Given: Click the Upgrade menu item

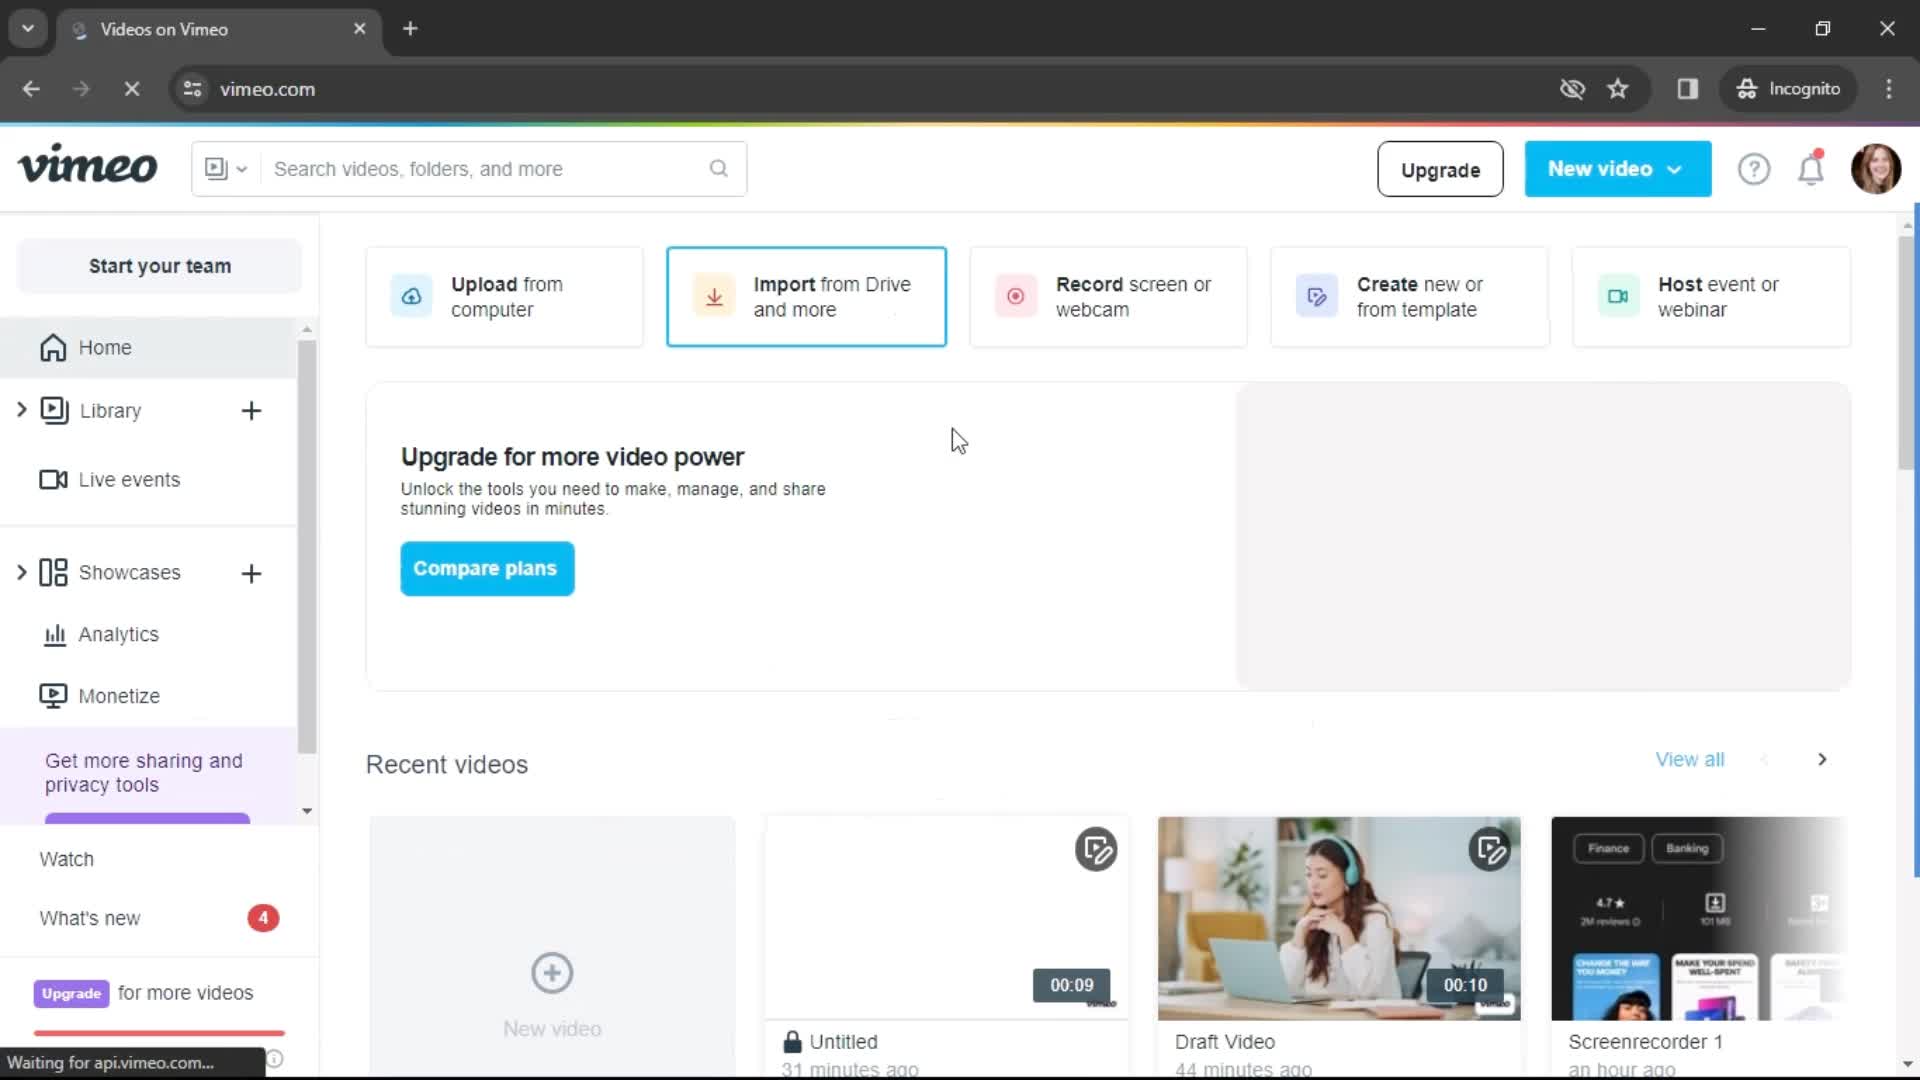Looking at the screenshot, I should [x=1440, y=169].
